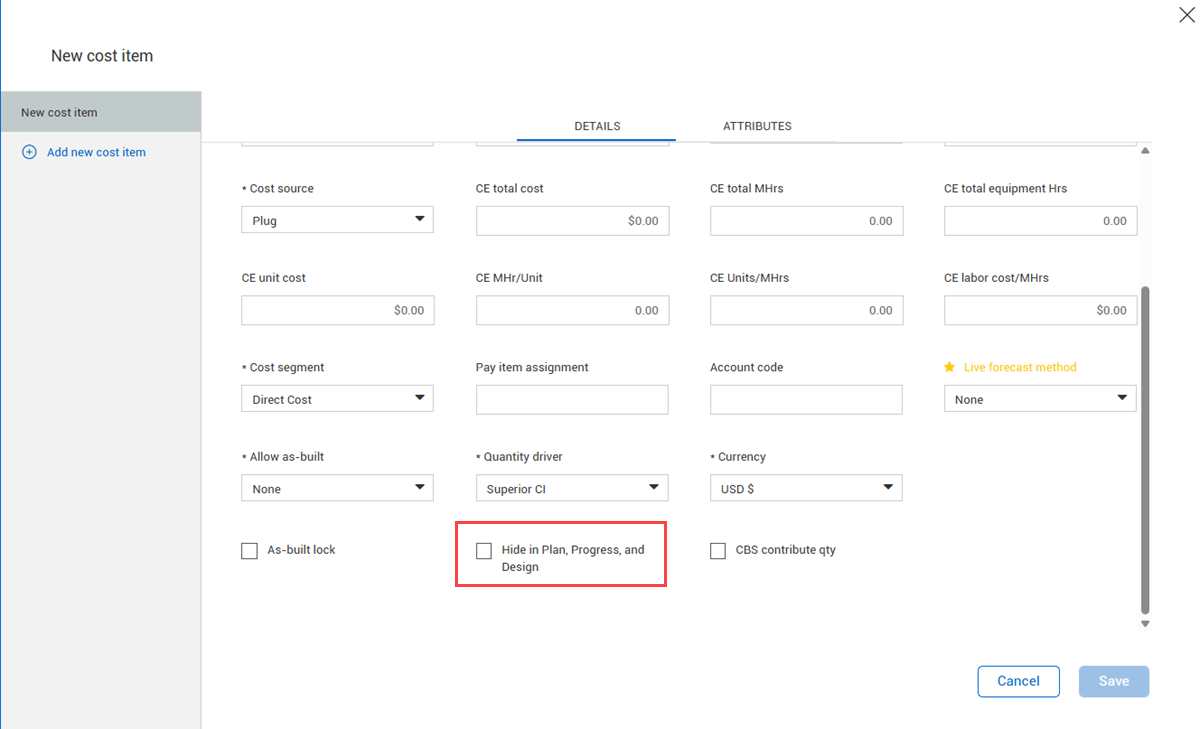This screenshot has width=1200, height=729.
Task: Expand the Quantity driver dropdown
Action: (571, 488)
